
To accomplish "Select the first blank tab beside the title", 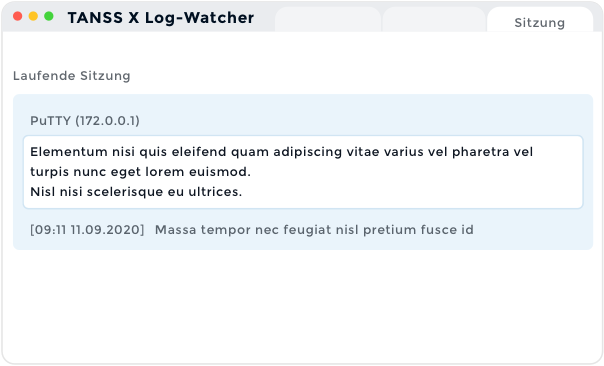I will click(x=328, y=20).
